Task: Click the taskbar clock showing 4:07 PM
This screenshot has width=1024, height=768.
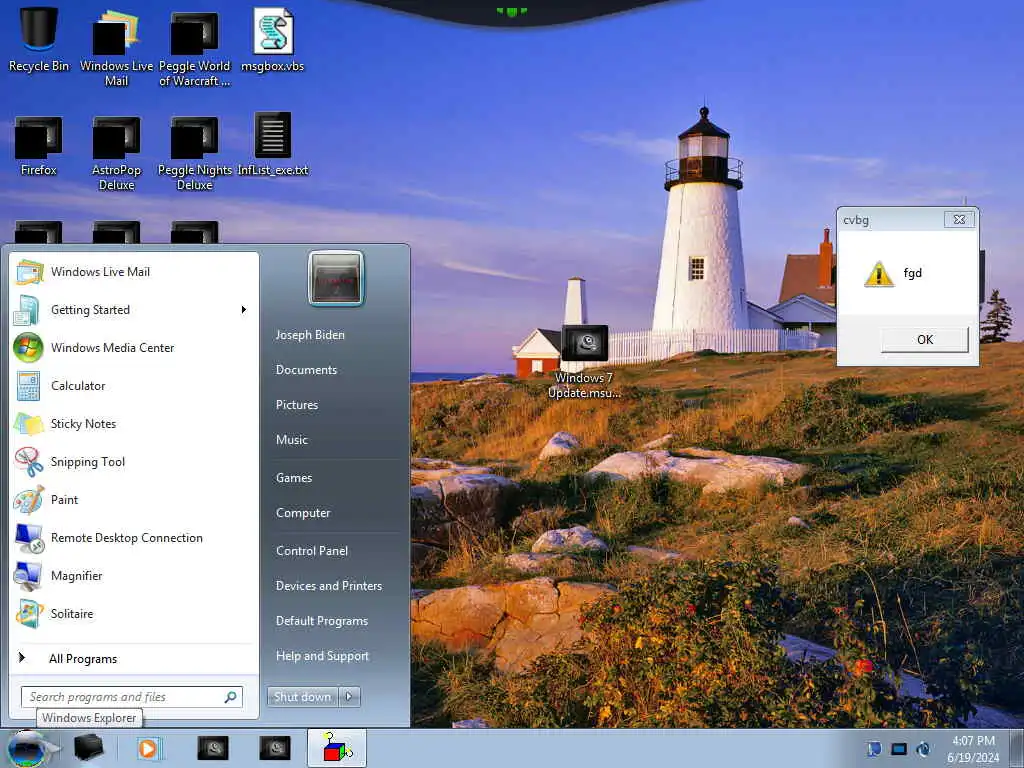Action: [x=973, y=748]
